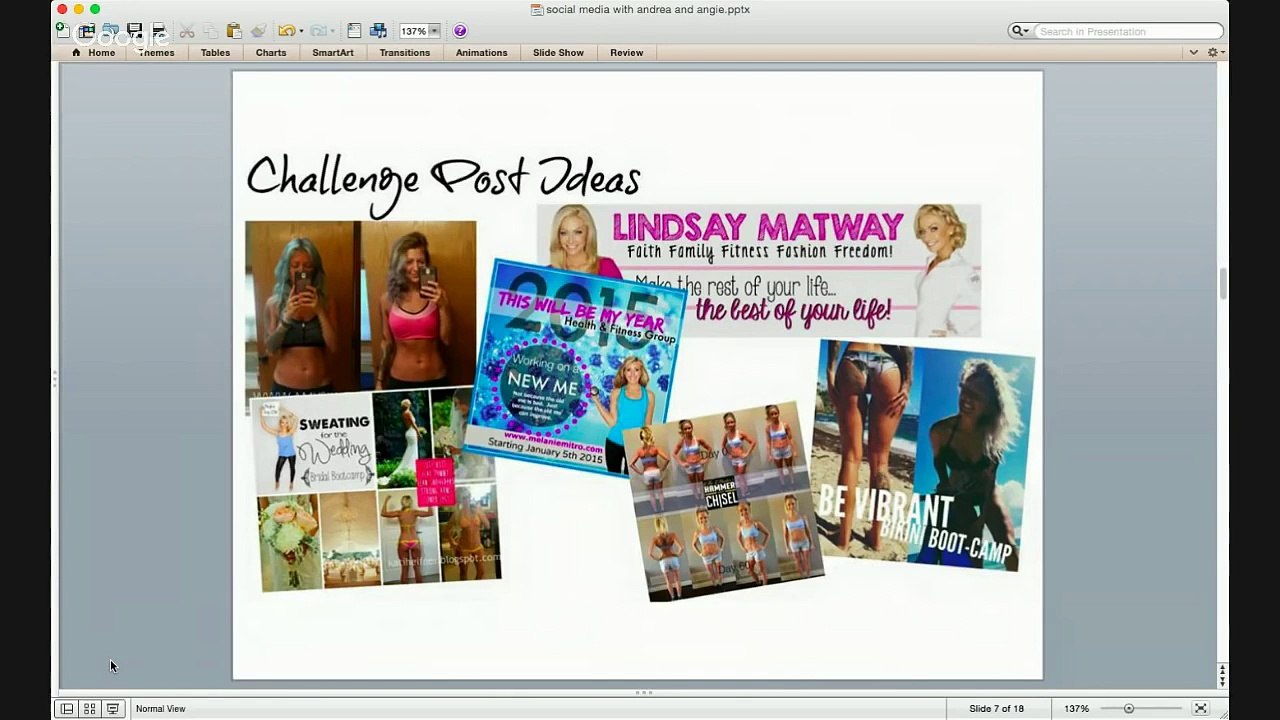
Task: Open the Animations ribbon tab
Action: coord(482,53)
